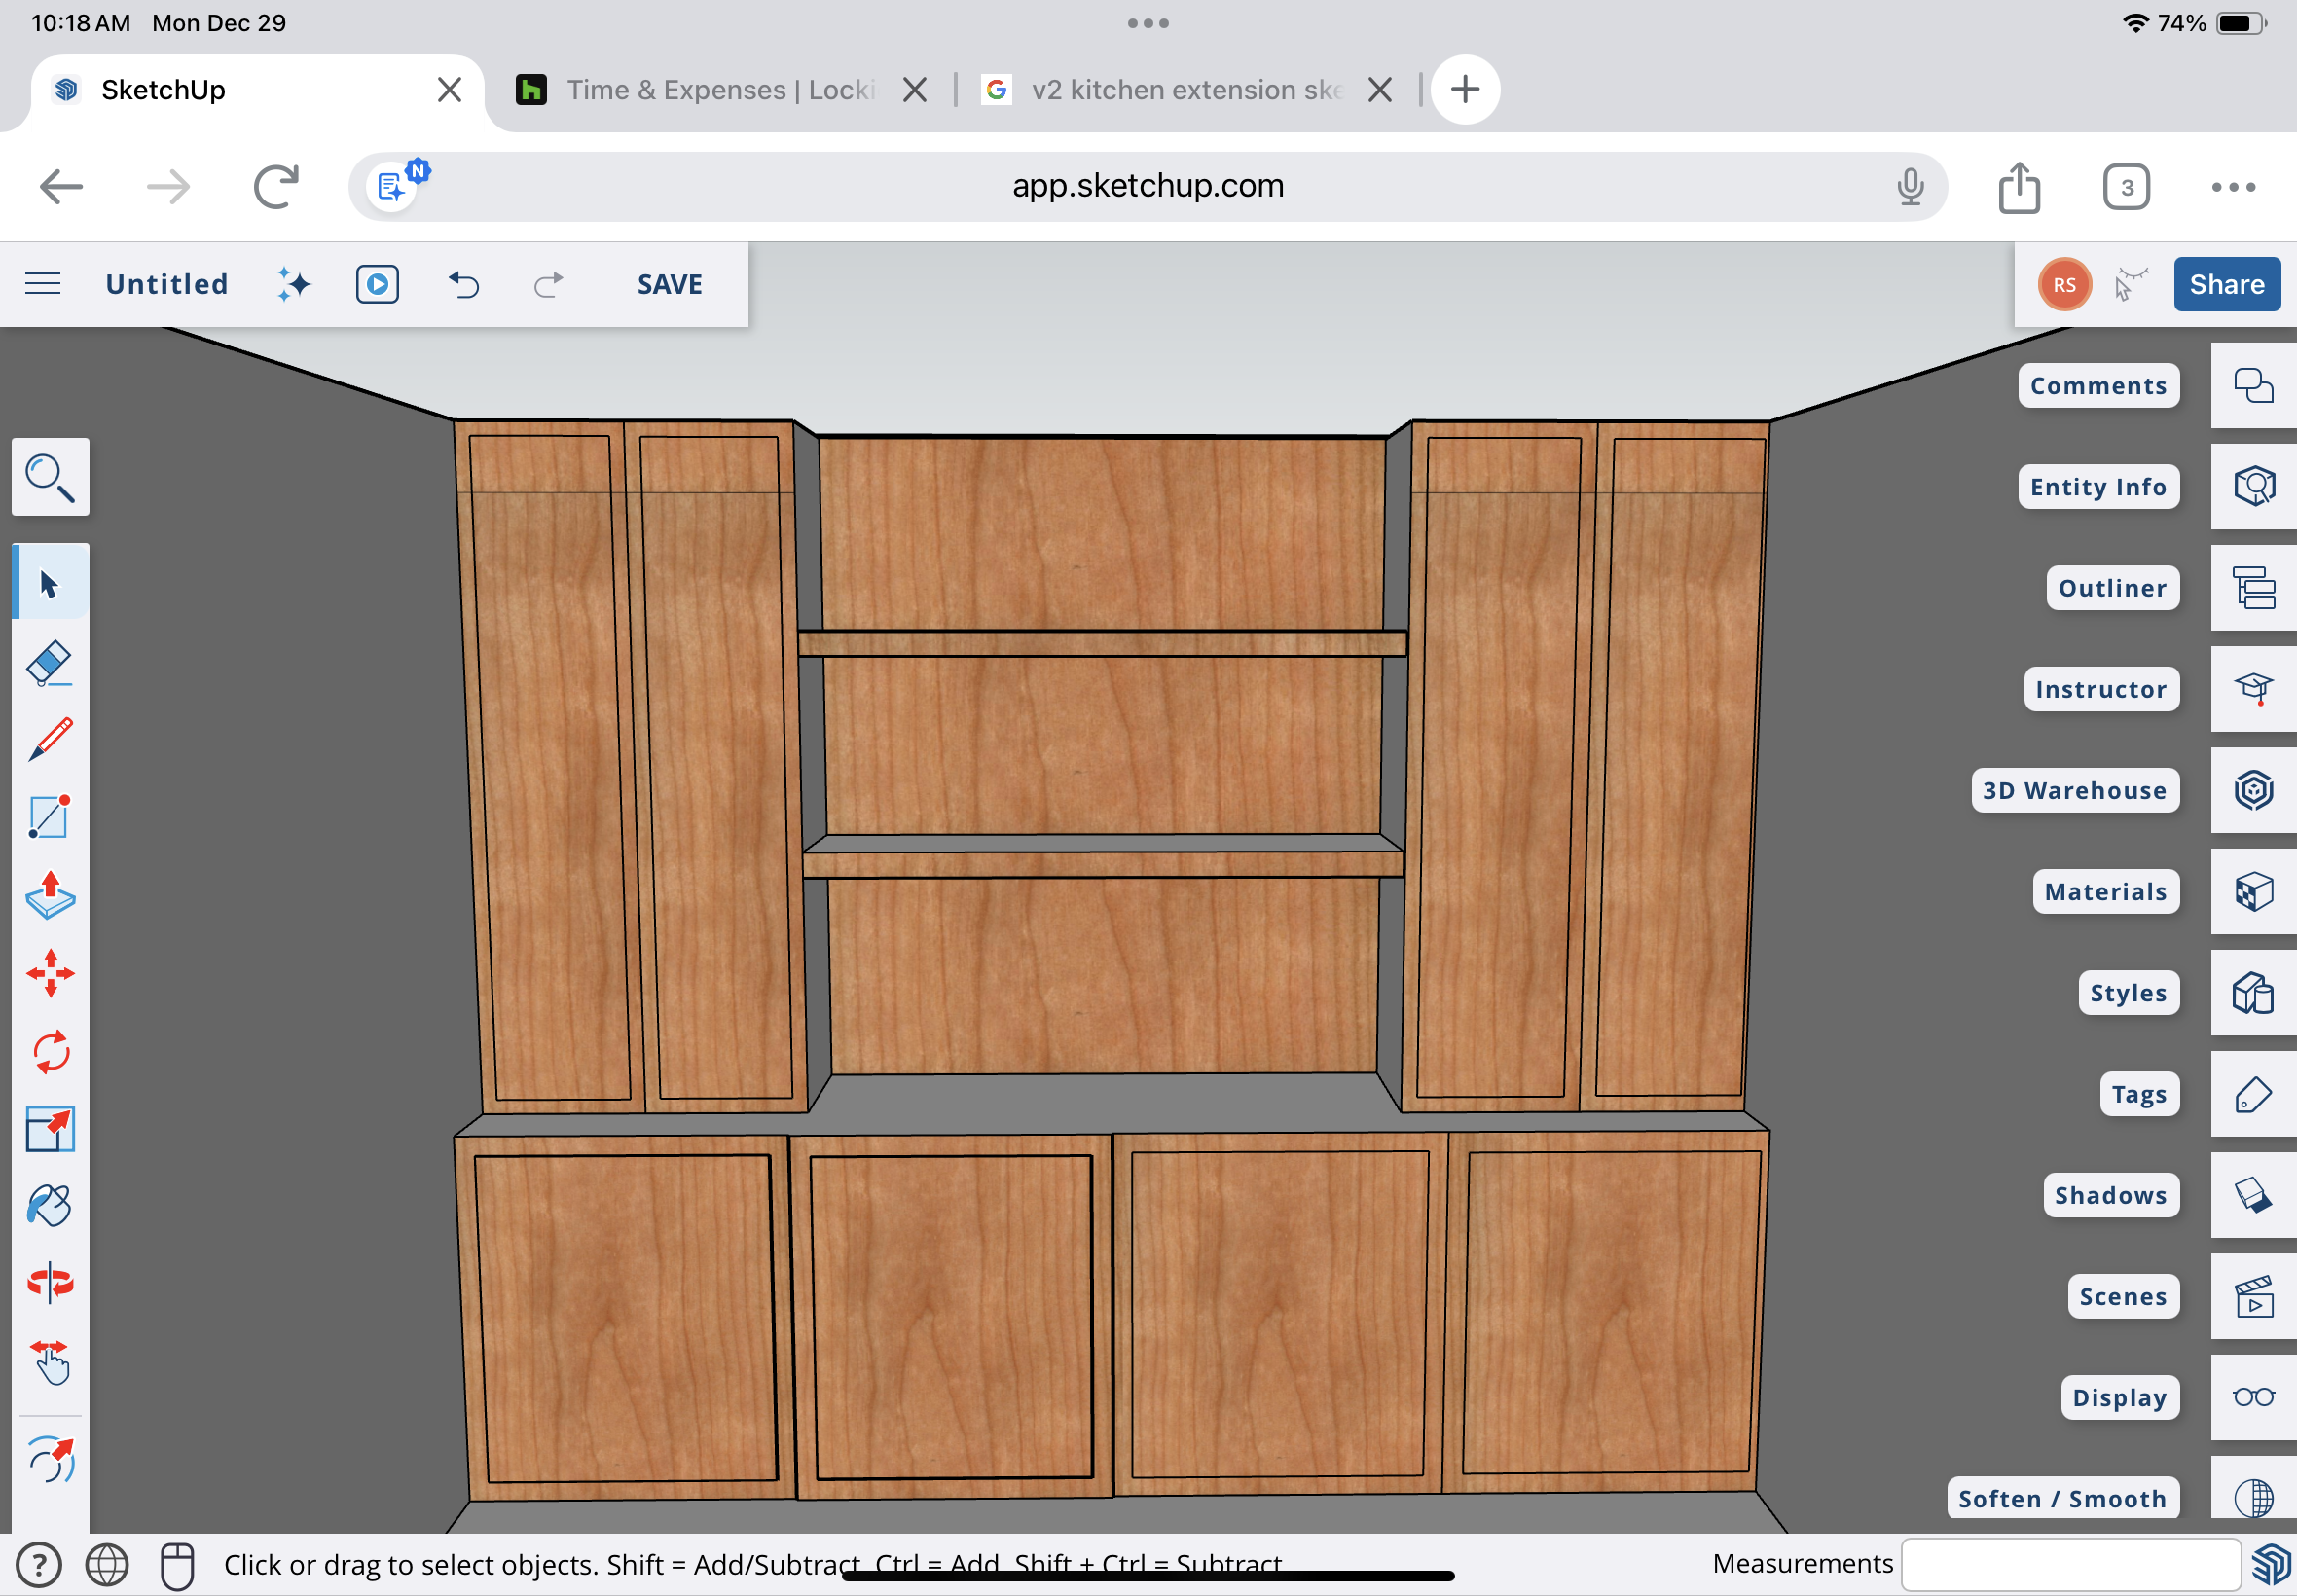Image resolution: width=2297 pixels, height=1596 pixels.
Task: Open the browser three-dot menu
Action: (2232, 187)
